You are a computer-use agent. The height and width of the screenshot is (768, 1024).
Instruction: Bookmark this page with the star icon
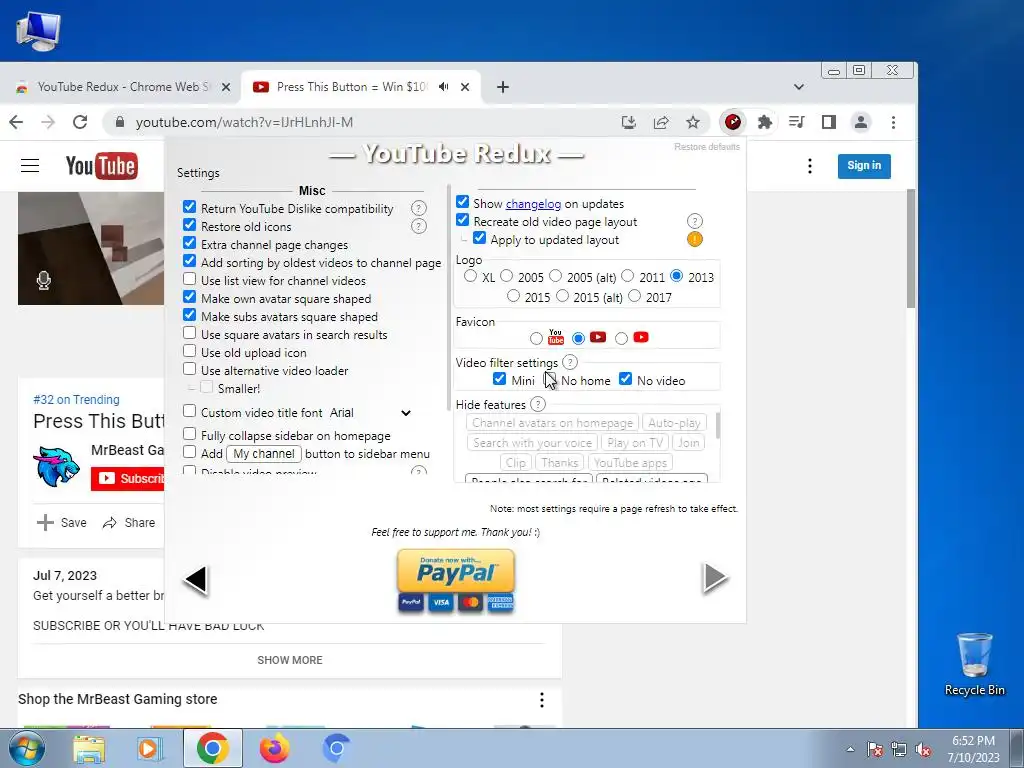(693, 122)
